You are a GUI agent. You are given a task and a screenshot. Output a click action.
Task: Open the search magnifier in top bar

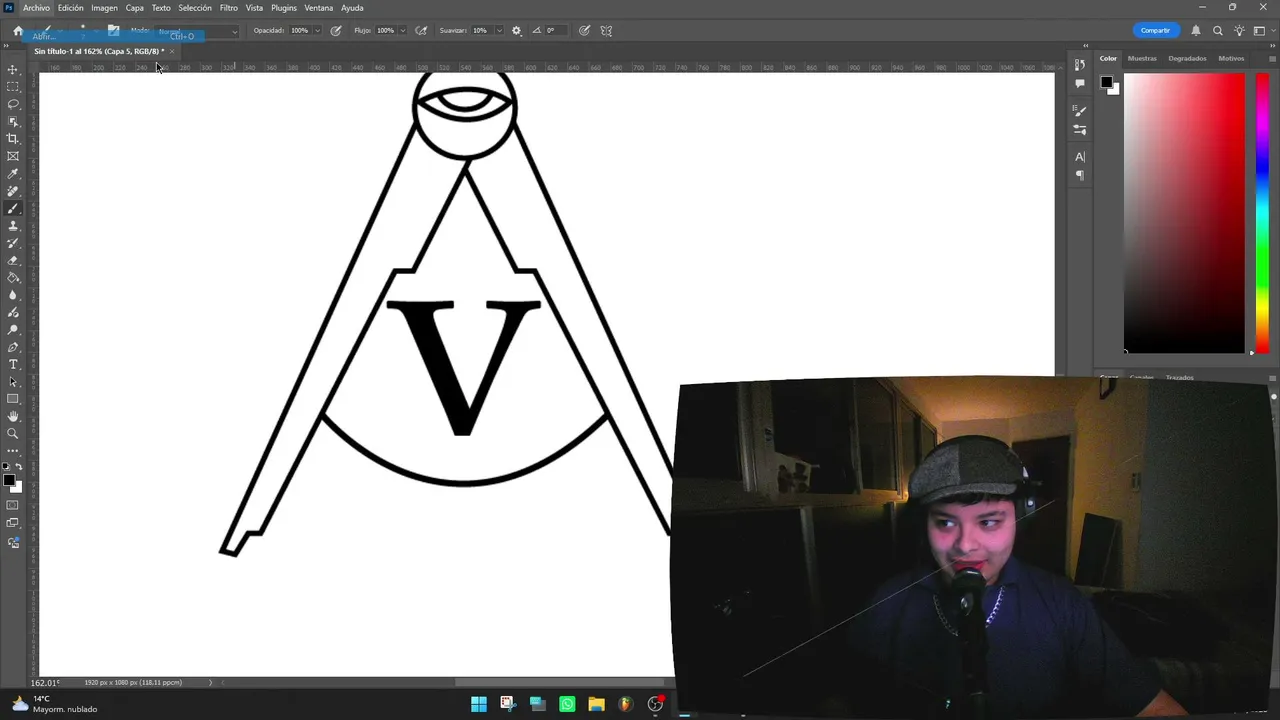[1218, 30]
